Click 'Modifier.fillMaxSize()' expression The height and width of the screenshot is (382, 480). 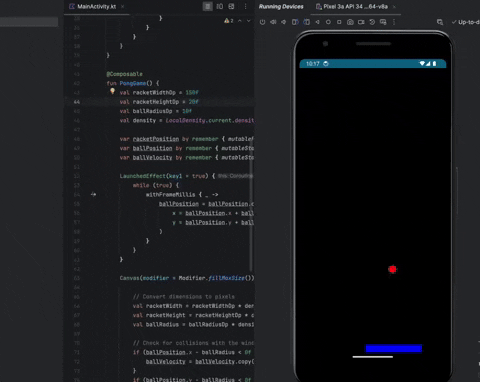[x=216, y=278]
